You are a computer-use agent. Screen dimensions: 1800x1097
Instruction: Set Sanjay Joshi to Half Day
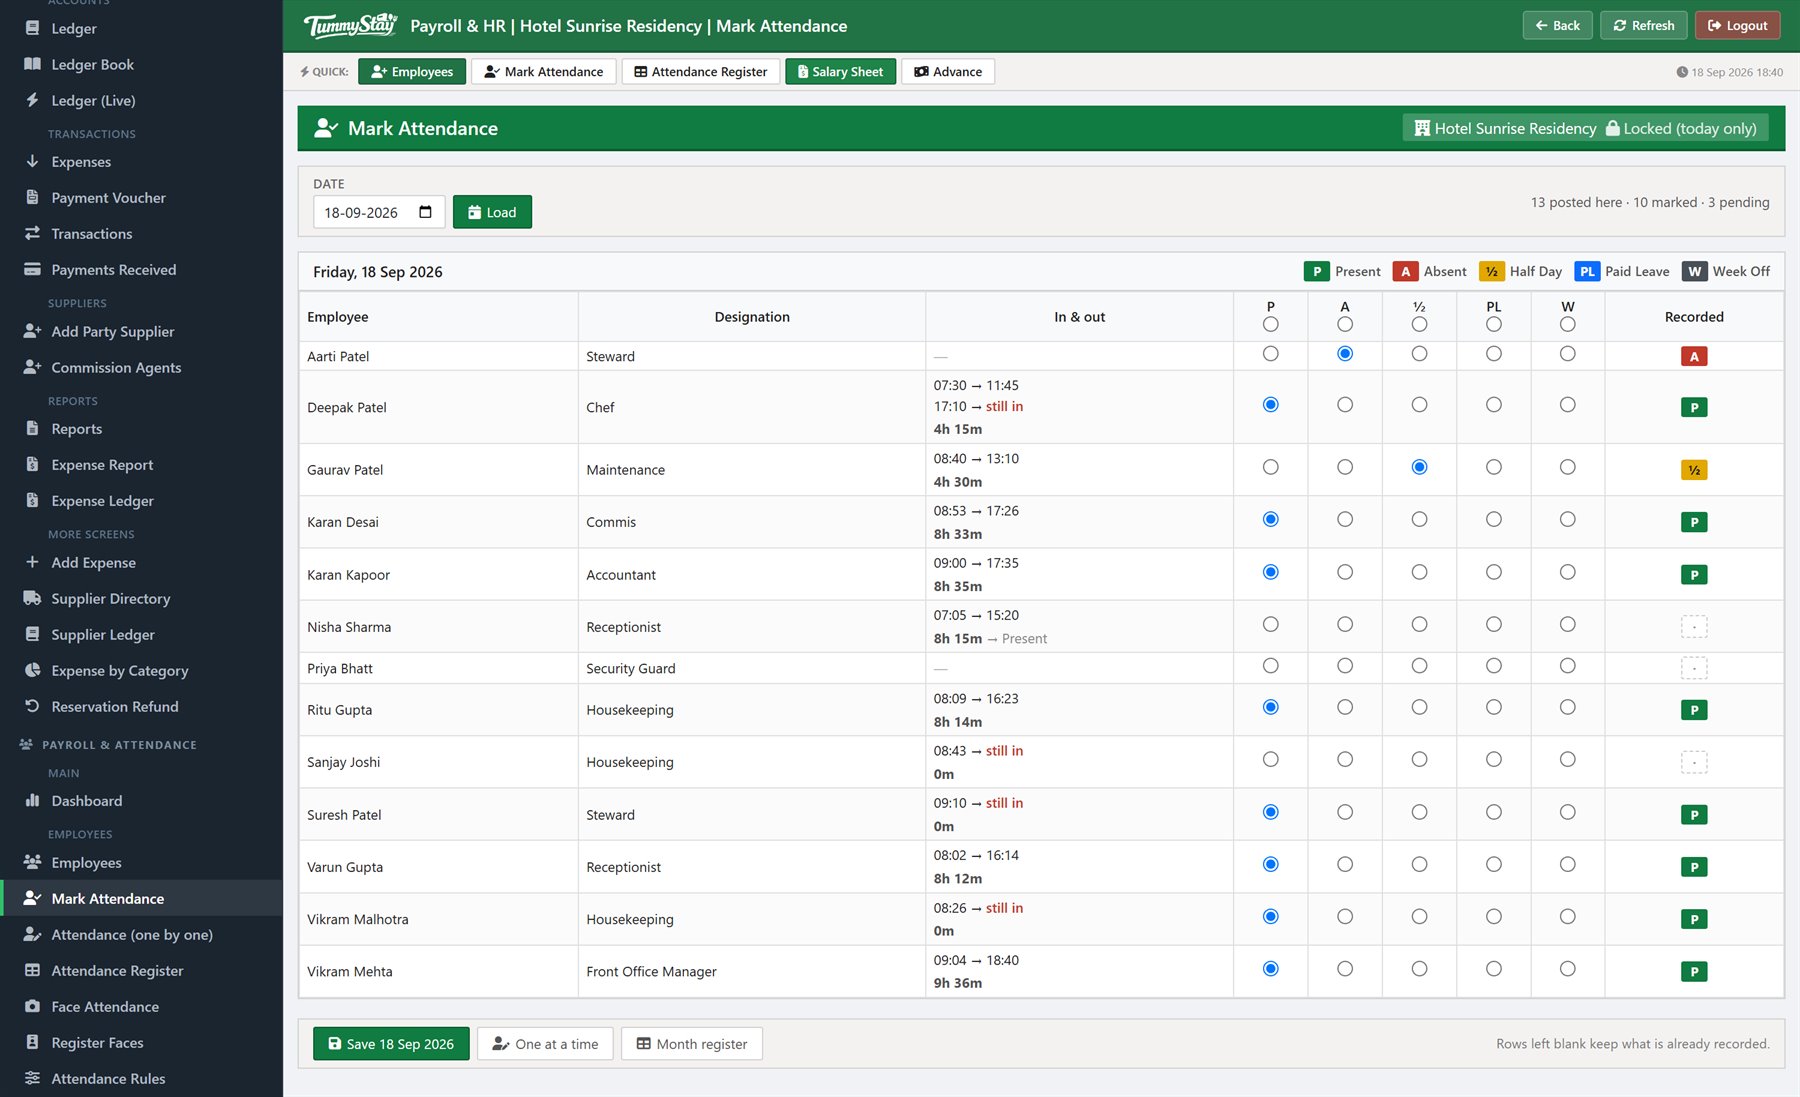coord(1419,760)
